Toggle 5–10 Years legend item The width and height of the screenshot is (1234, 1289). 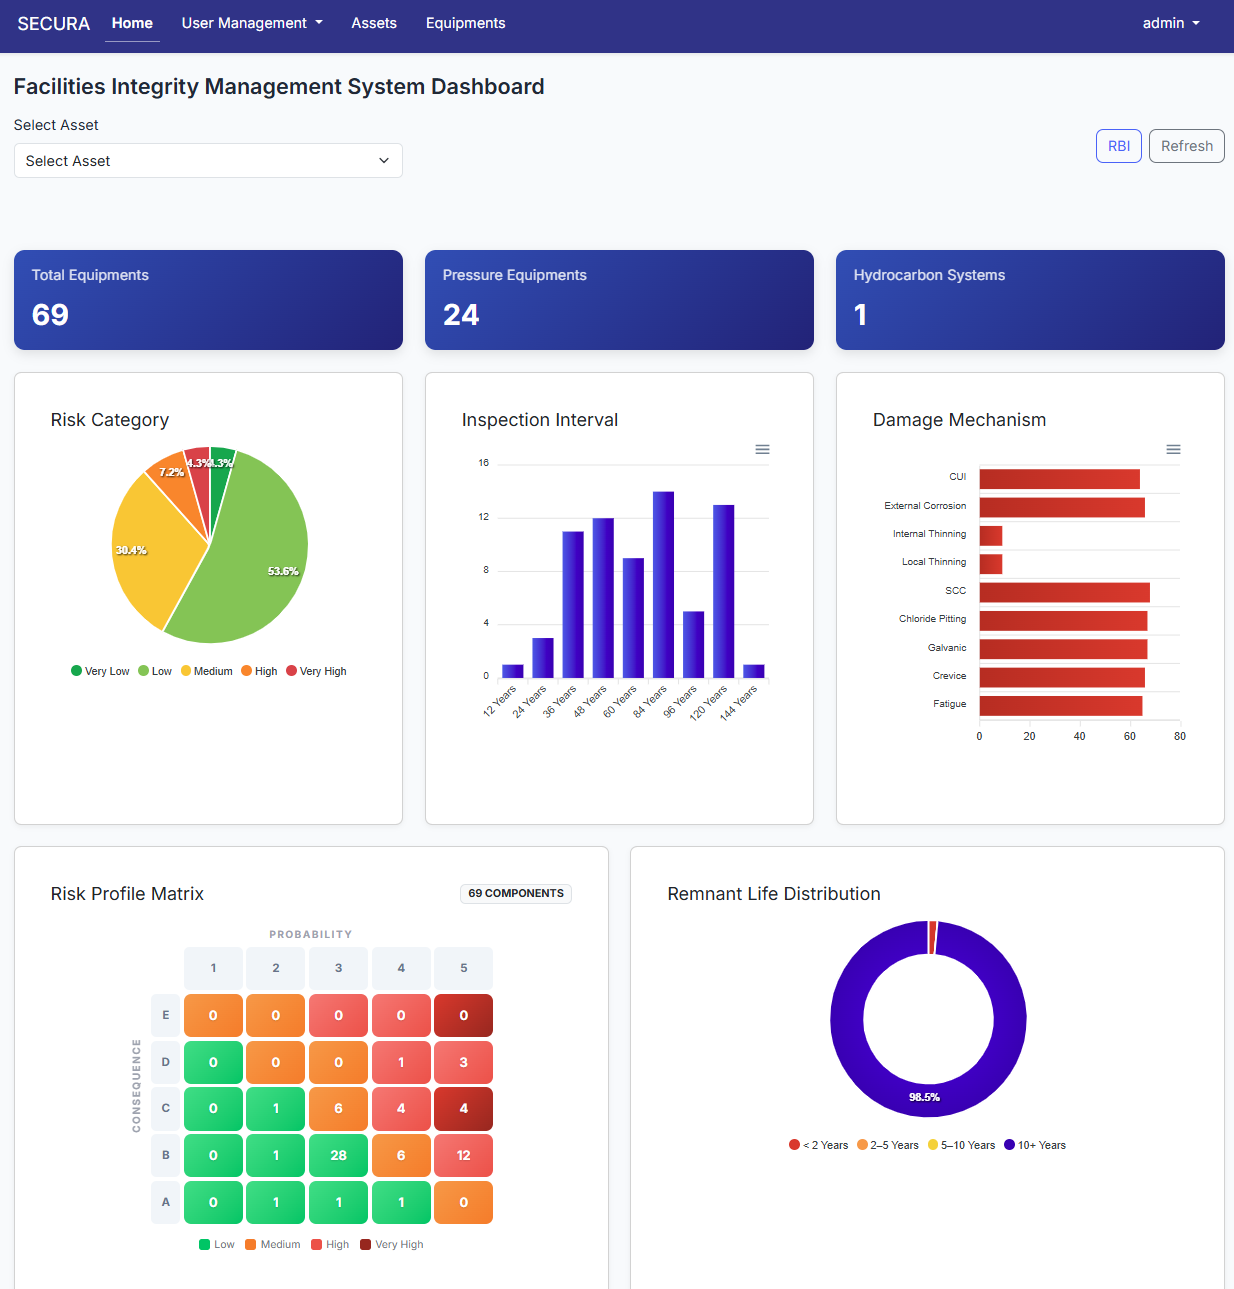click(961, 1145)
